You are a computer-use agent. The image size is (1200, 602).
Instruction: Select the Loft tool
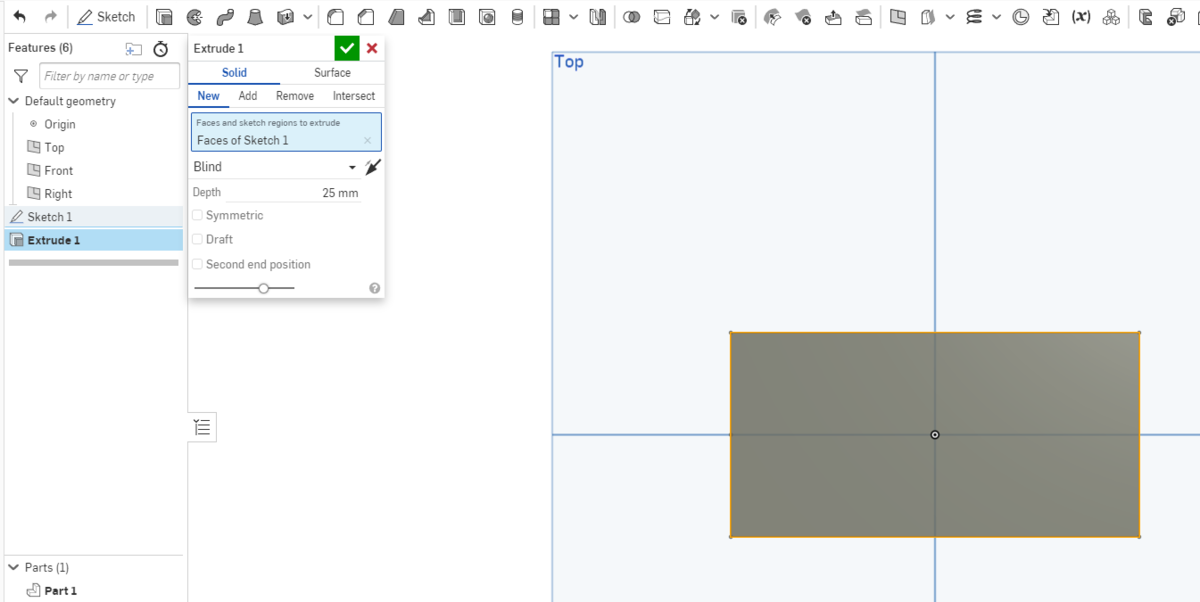pyautogui.click(x=256, y=16)
